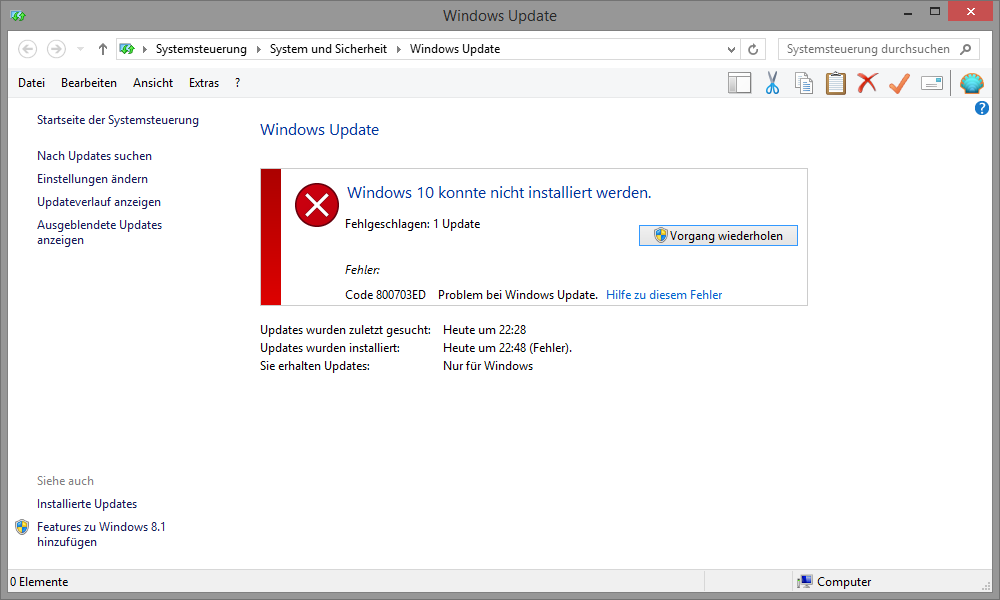Open Einstellungen ändern link
1000x600 pixels.
92,179
